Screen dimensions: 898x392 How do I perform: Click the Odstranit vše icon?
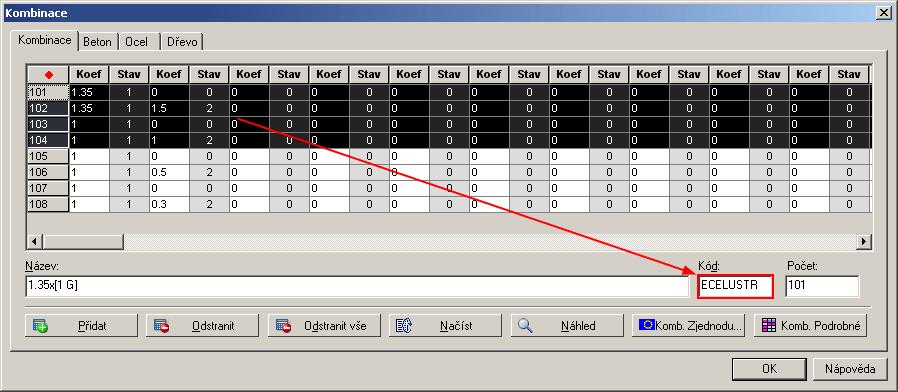283,326
